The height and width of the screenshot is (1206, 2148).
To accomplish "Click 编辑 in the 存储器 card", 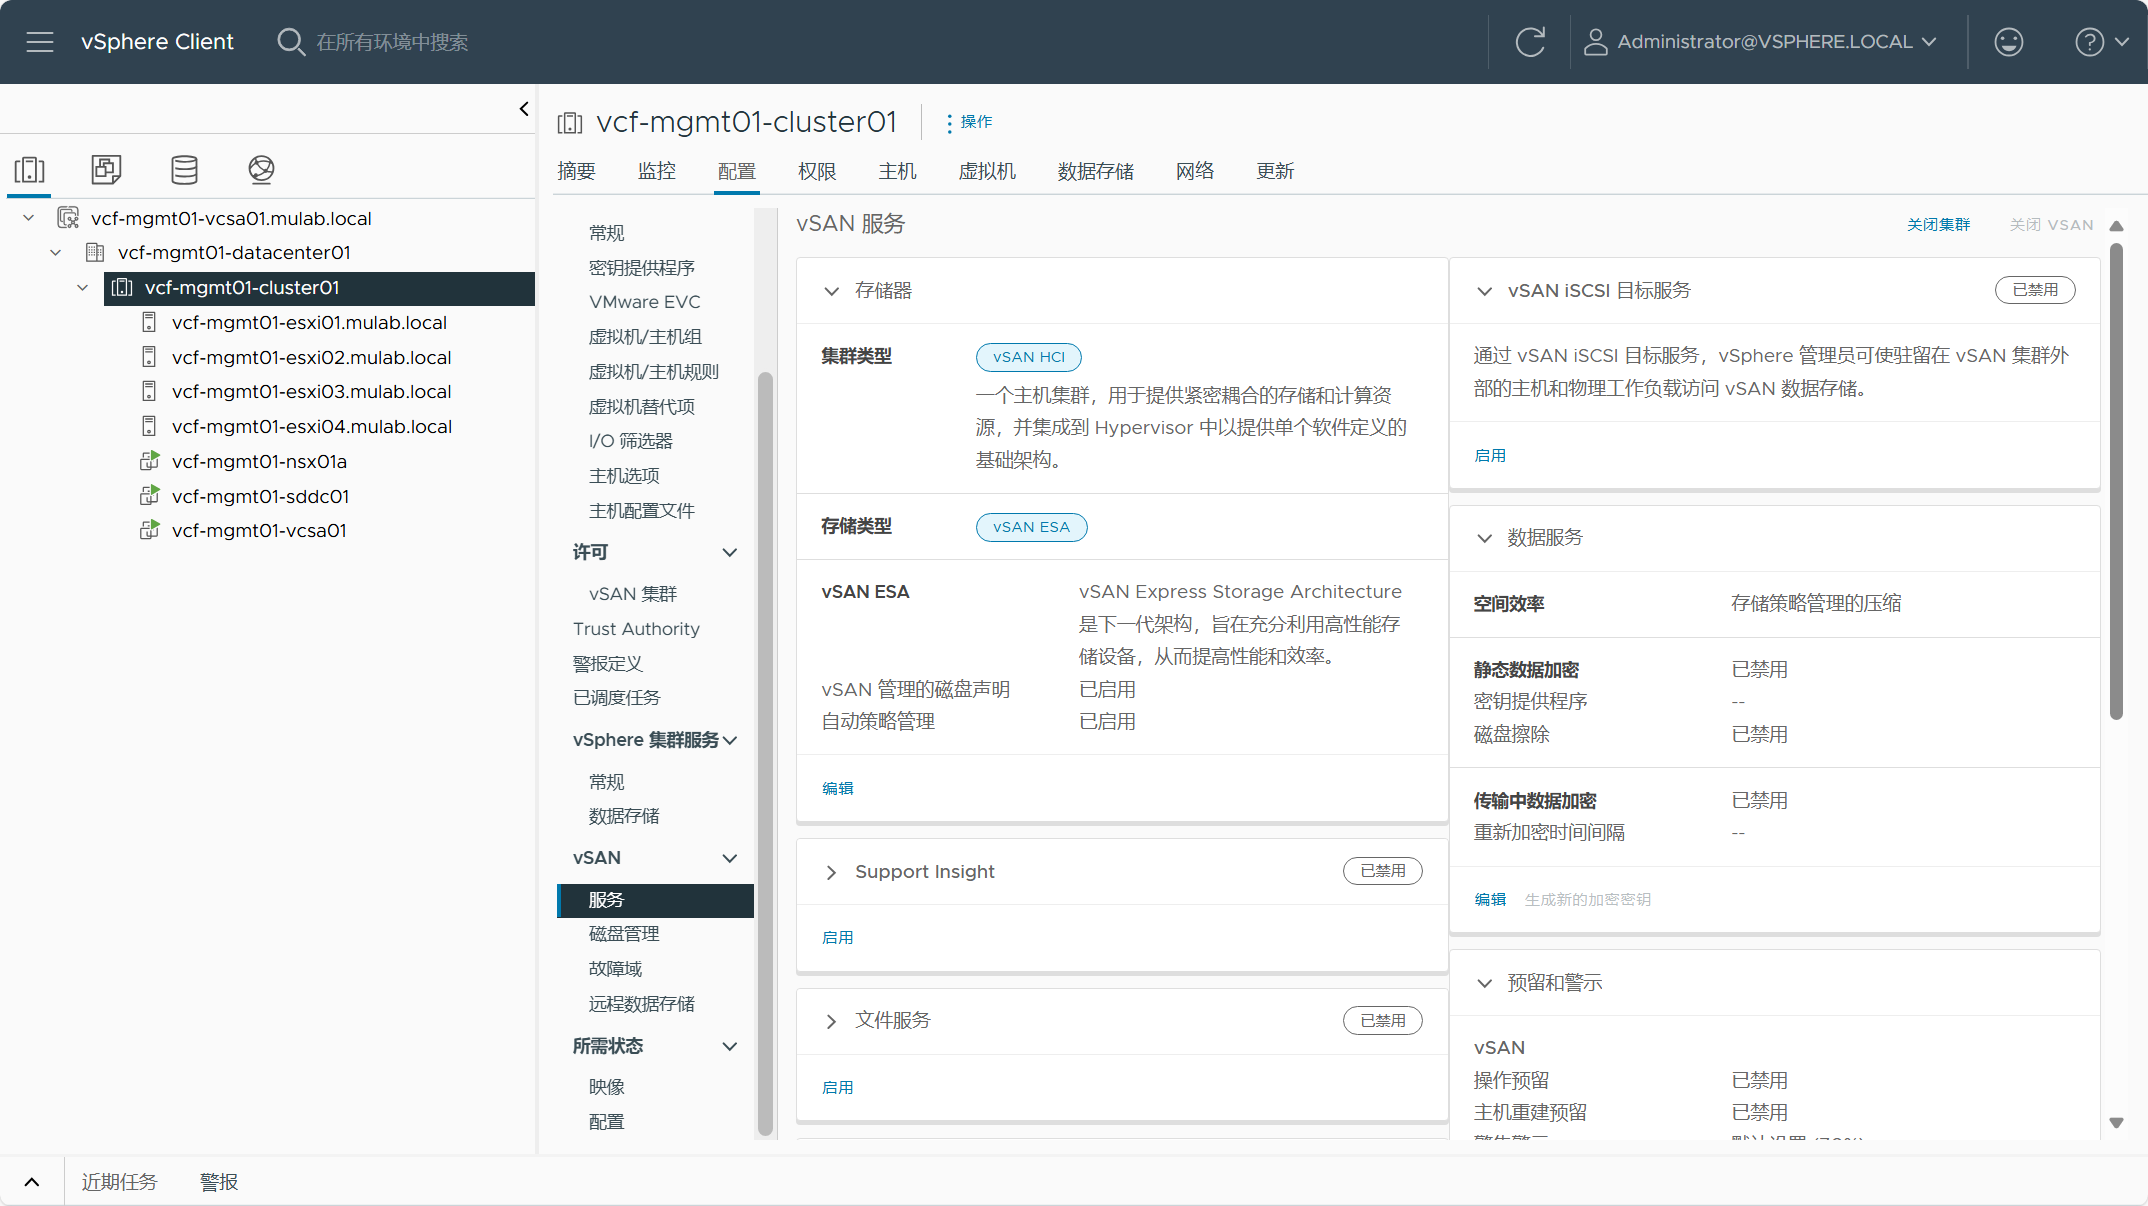I will (838, 788).
